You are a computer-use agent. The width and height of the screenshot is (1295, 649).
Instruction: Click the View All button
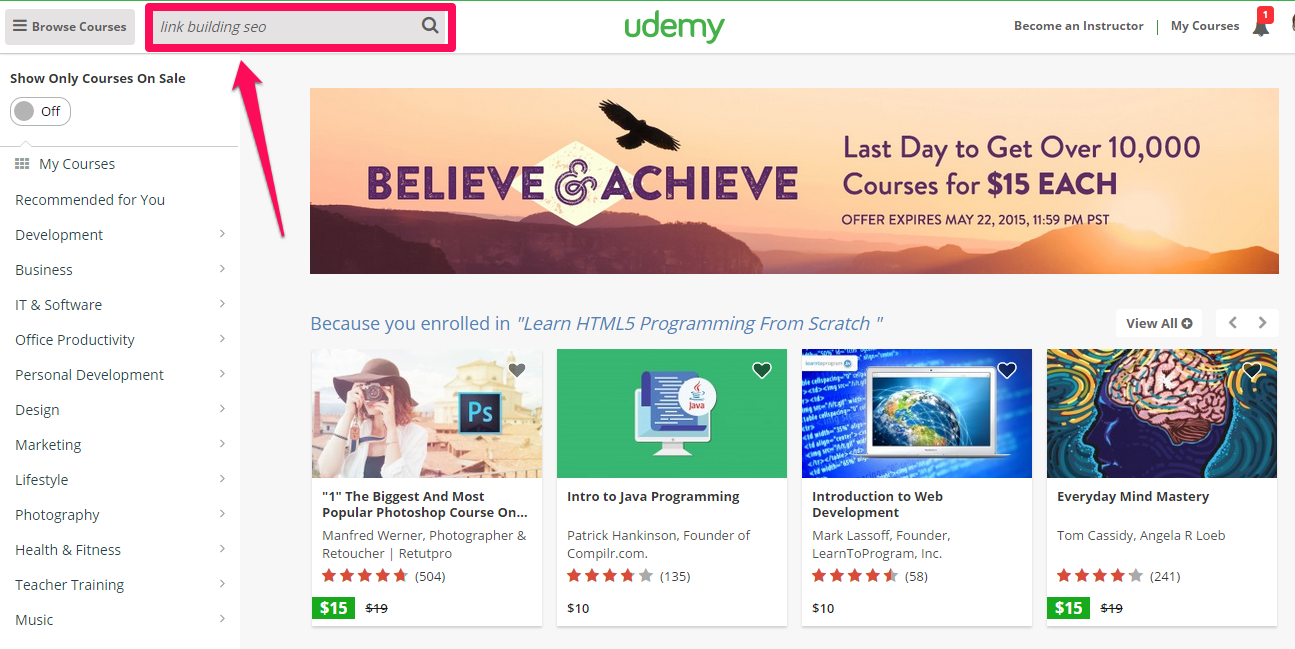tap(1158, 323)
